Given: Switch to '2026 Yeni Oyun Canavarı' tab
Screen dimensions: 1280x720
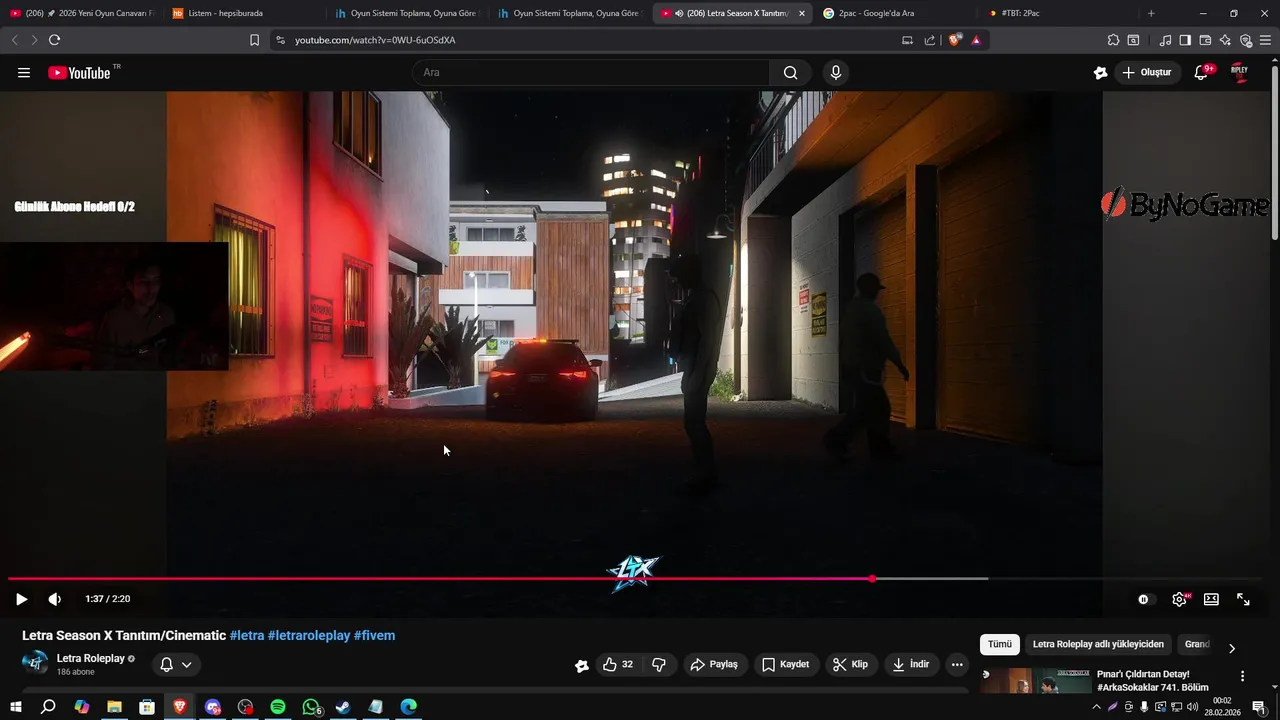Looking at the screenshot, I should click(82, 13).
